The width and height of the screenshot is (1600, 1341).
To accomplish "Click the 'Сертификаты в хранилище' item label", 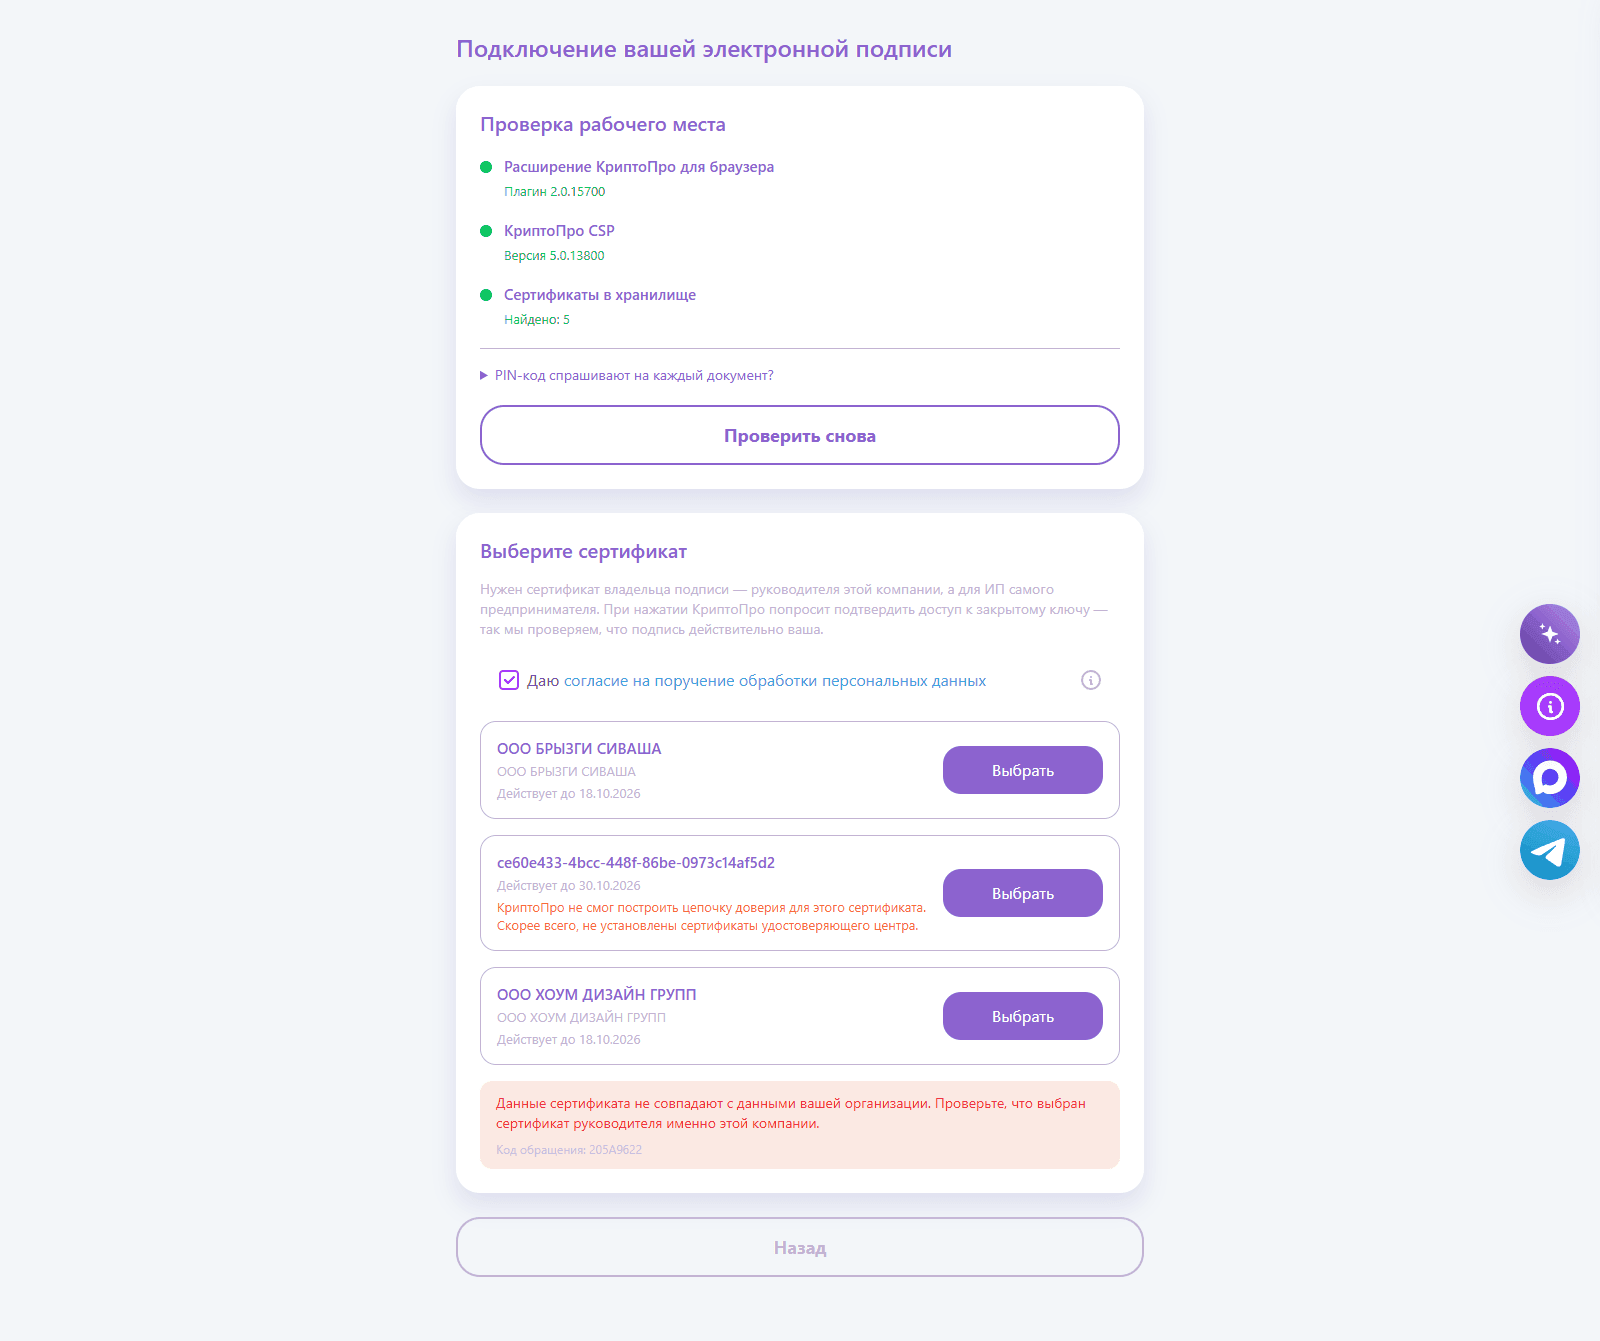I will (x=600, y=295).
